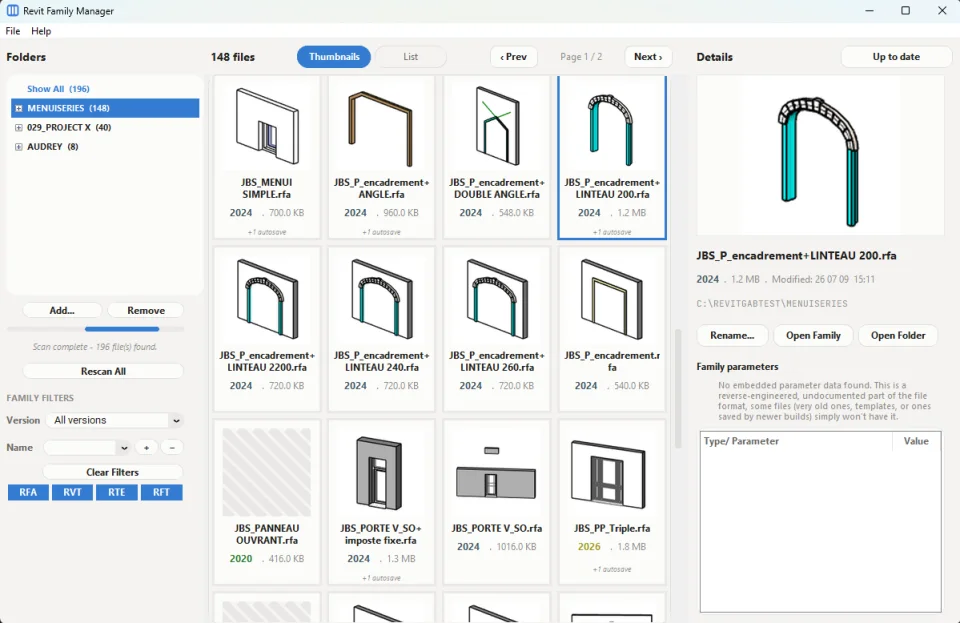Toggle the RVT file type filter
Image resolution: width=960 pixels, height=623 pixels.
tap(72, 492)
